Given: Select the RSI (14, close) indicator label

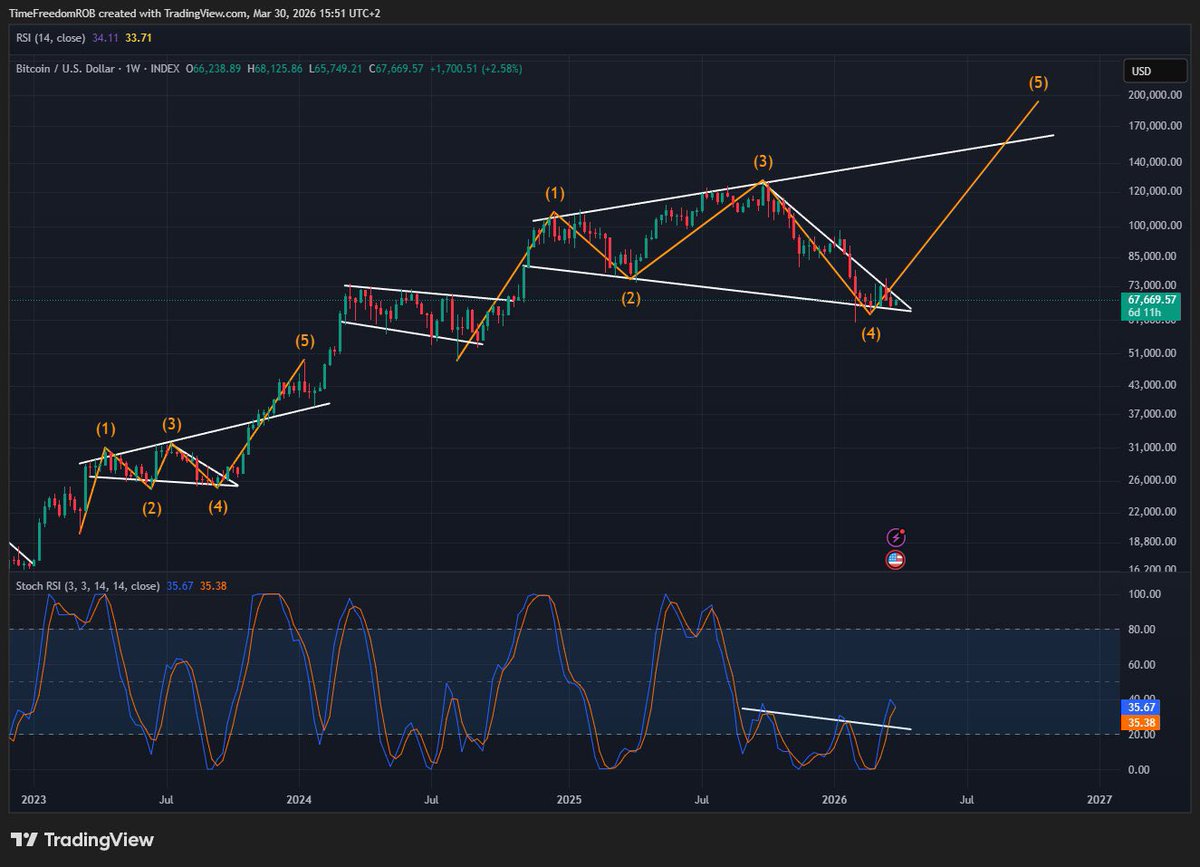Looking at the screenshot, I should [50, 37].
